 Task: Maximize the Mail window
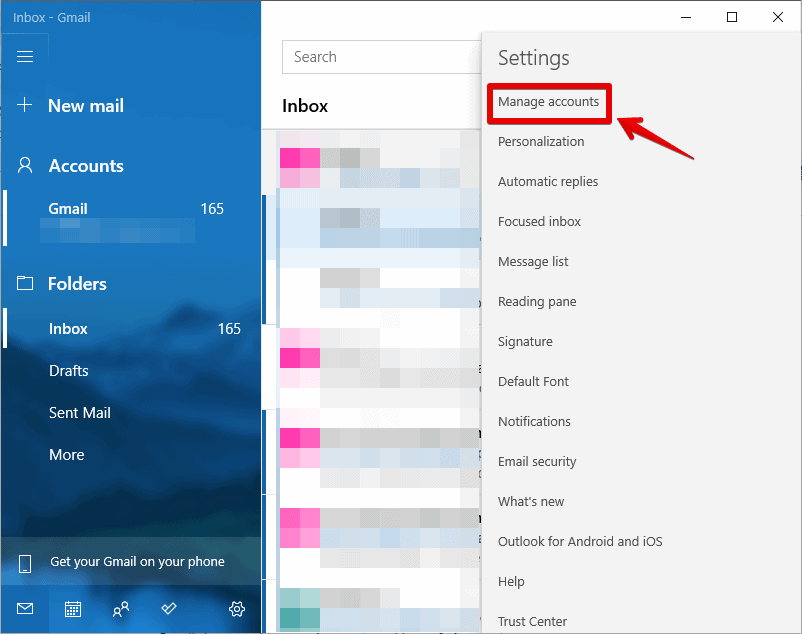[x=732, y=17]
